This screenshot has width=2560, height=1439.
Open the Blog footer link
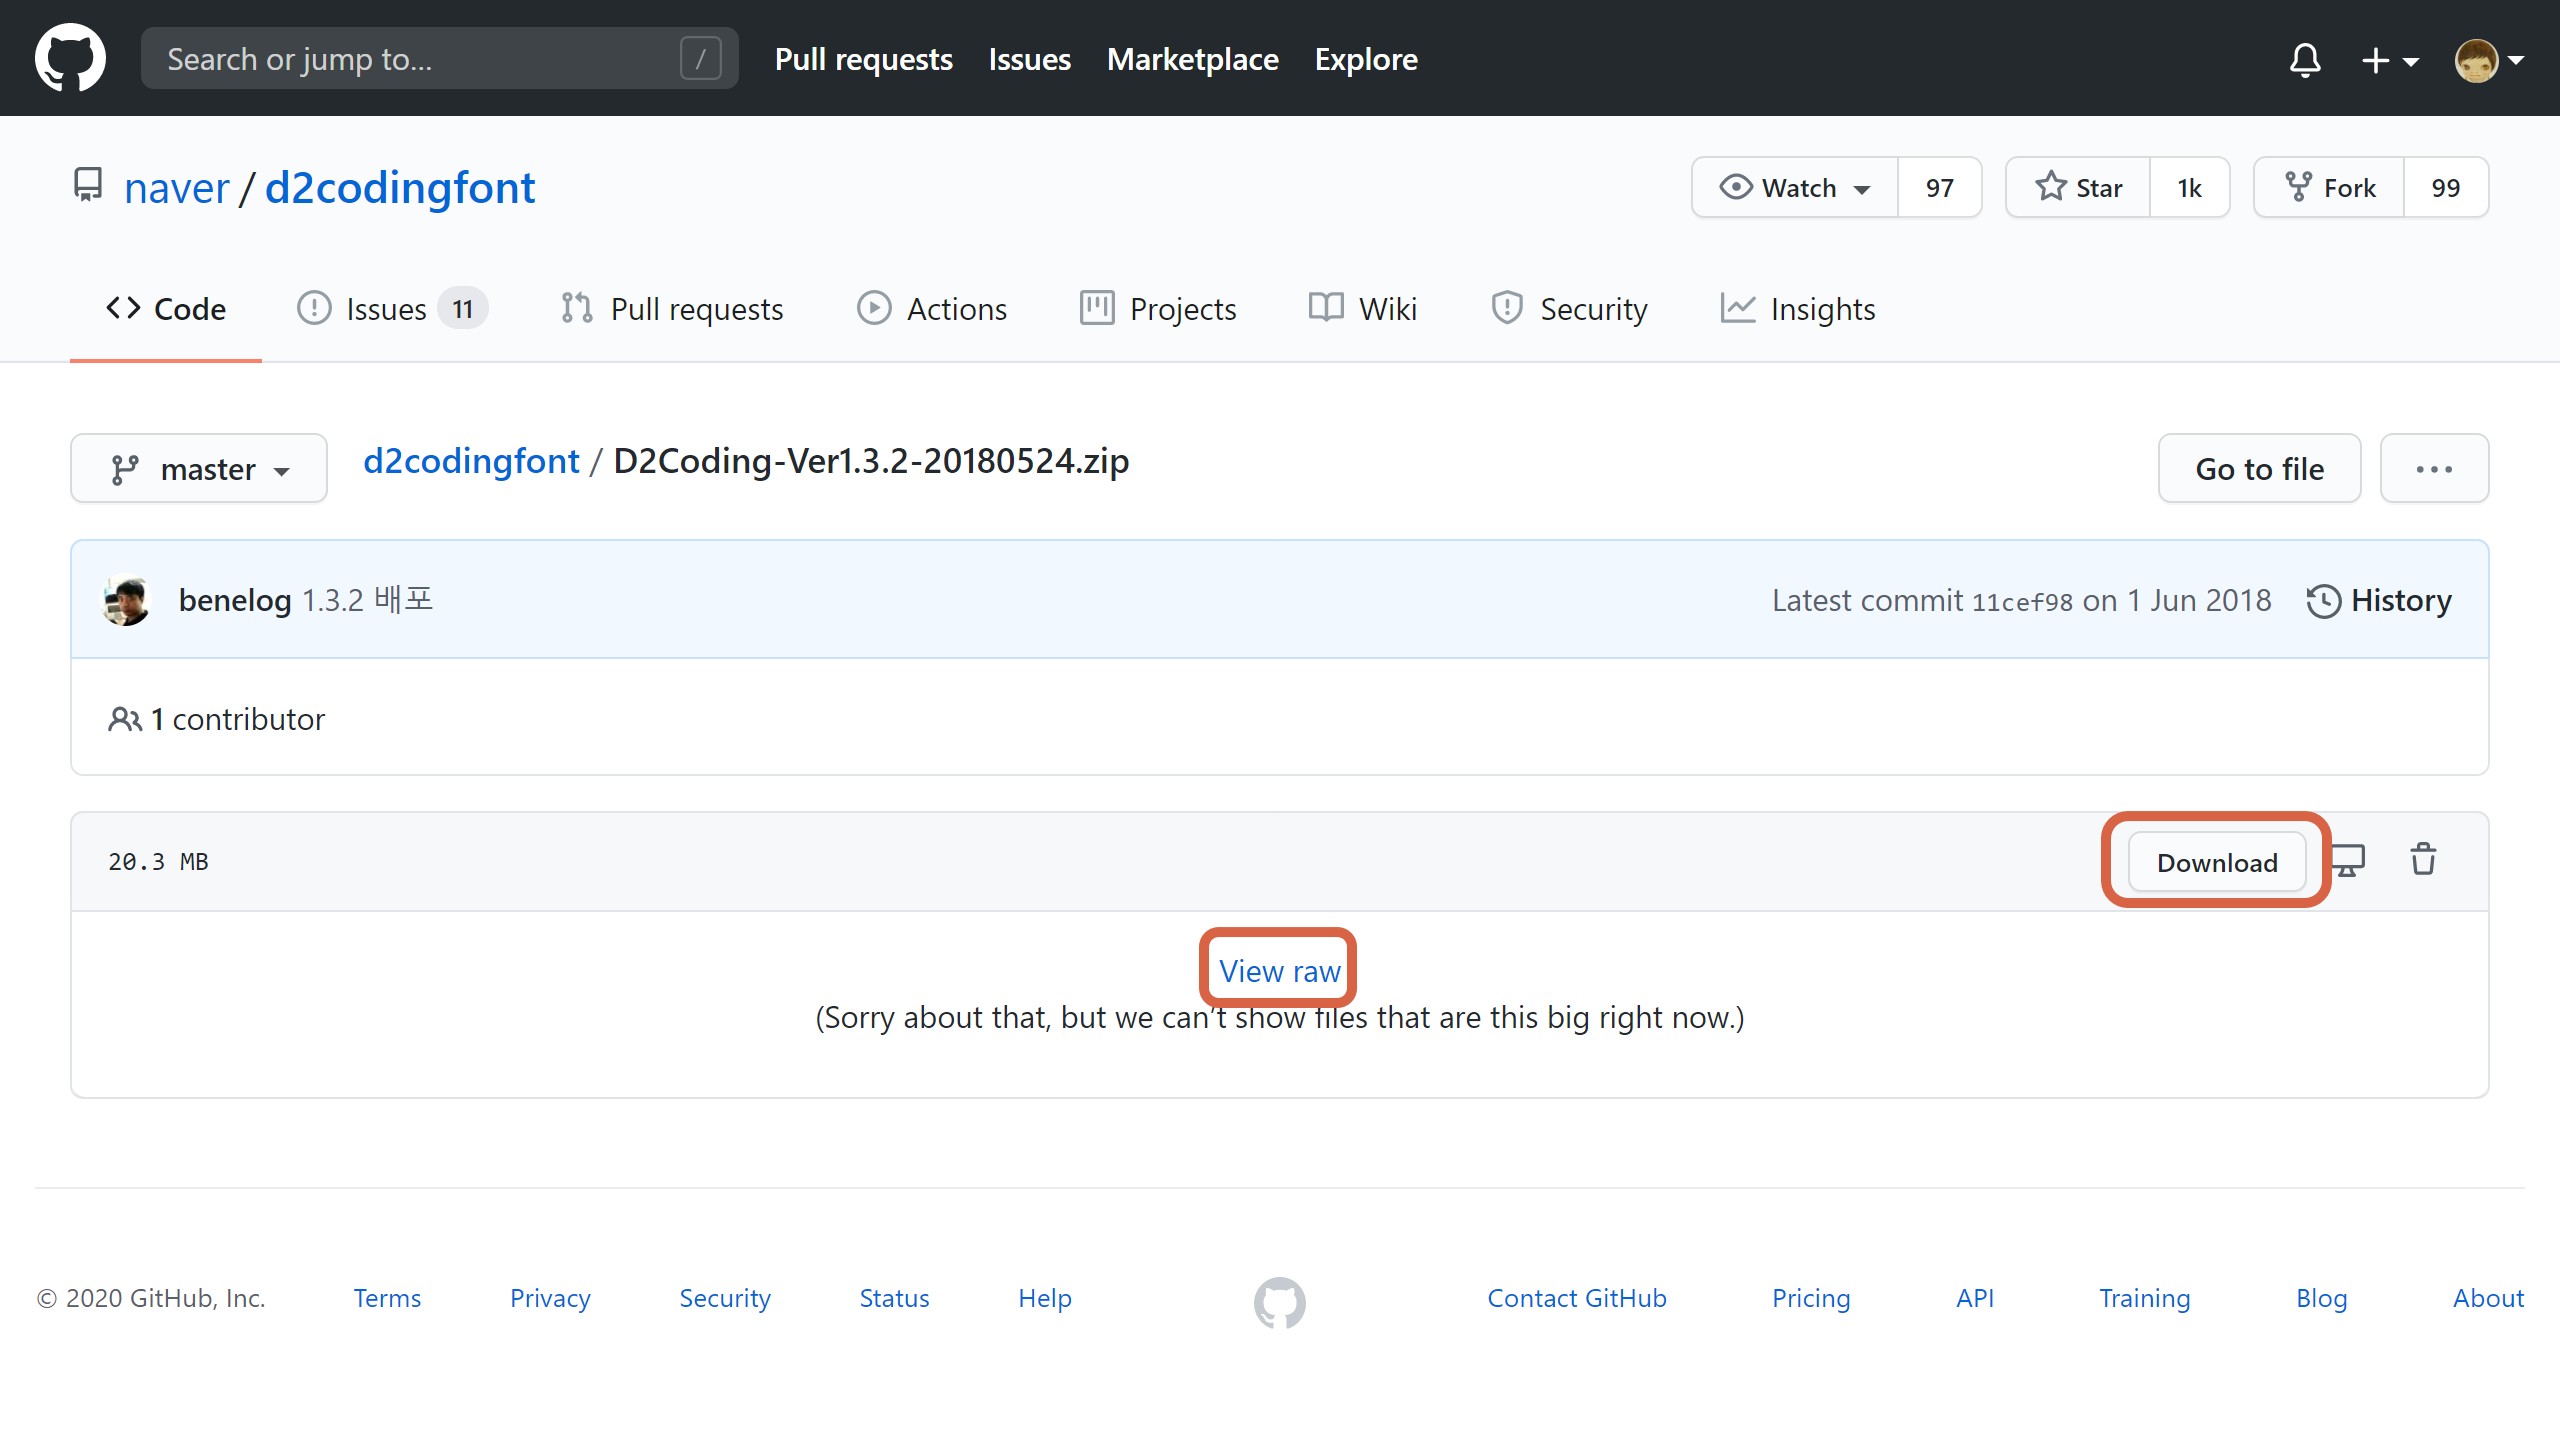pyautogui.click(x=2322, y=1298)
